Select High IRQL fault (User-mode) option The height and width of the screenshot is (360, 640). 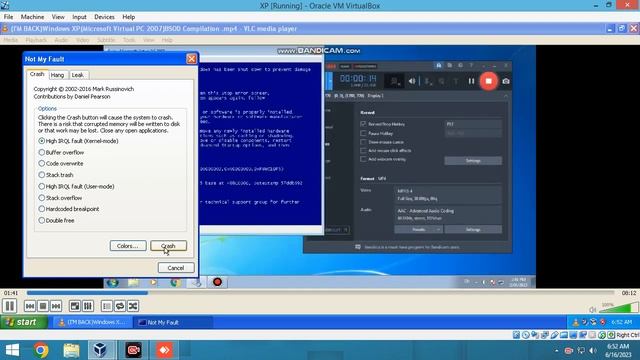click(76, 186)
